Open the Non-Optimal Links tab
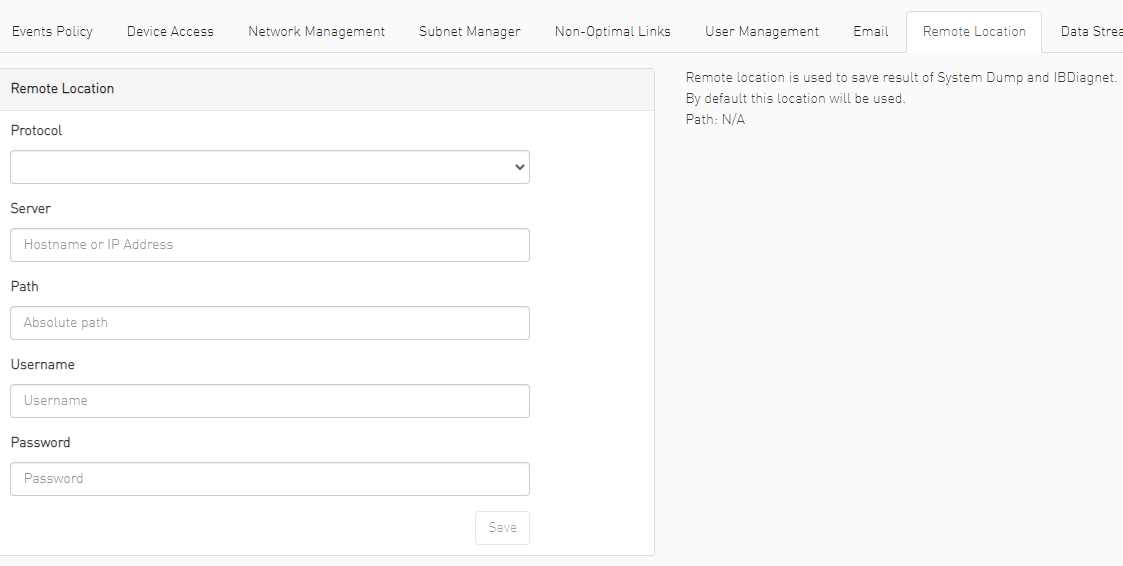 click(x=612, y=31)
